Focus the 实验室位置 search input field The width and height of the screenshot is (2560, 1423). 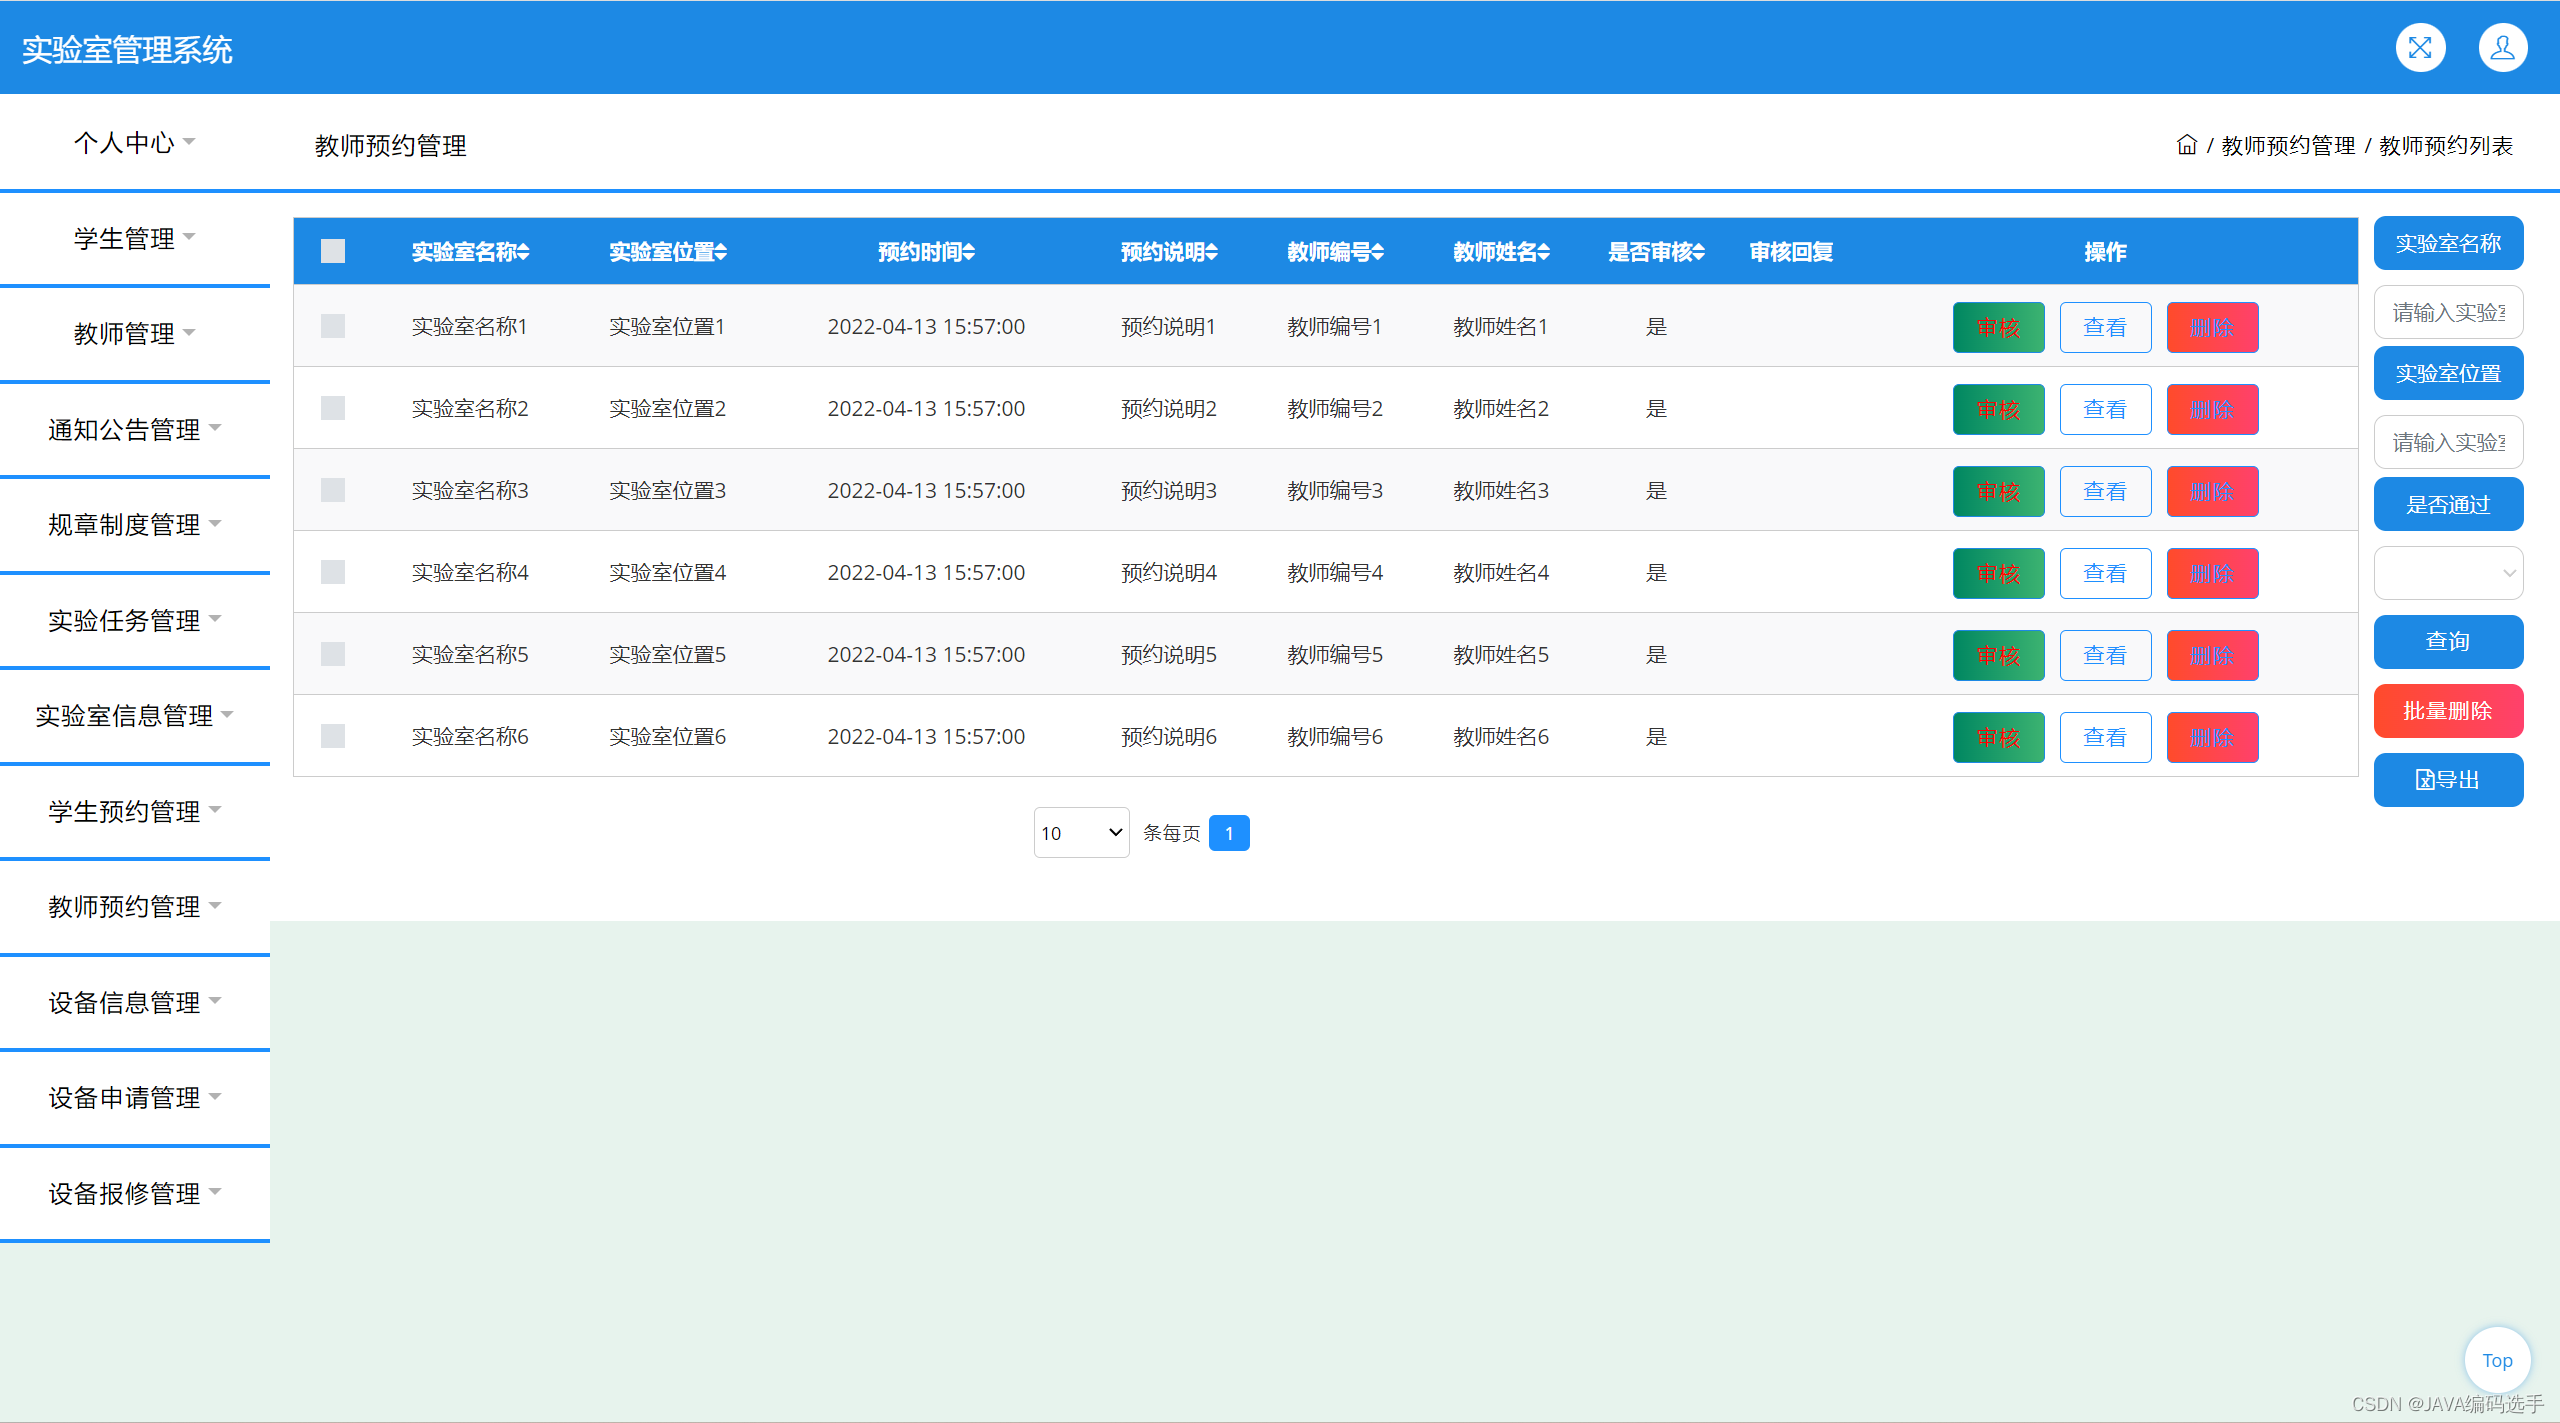click(2448, 442)
